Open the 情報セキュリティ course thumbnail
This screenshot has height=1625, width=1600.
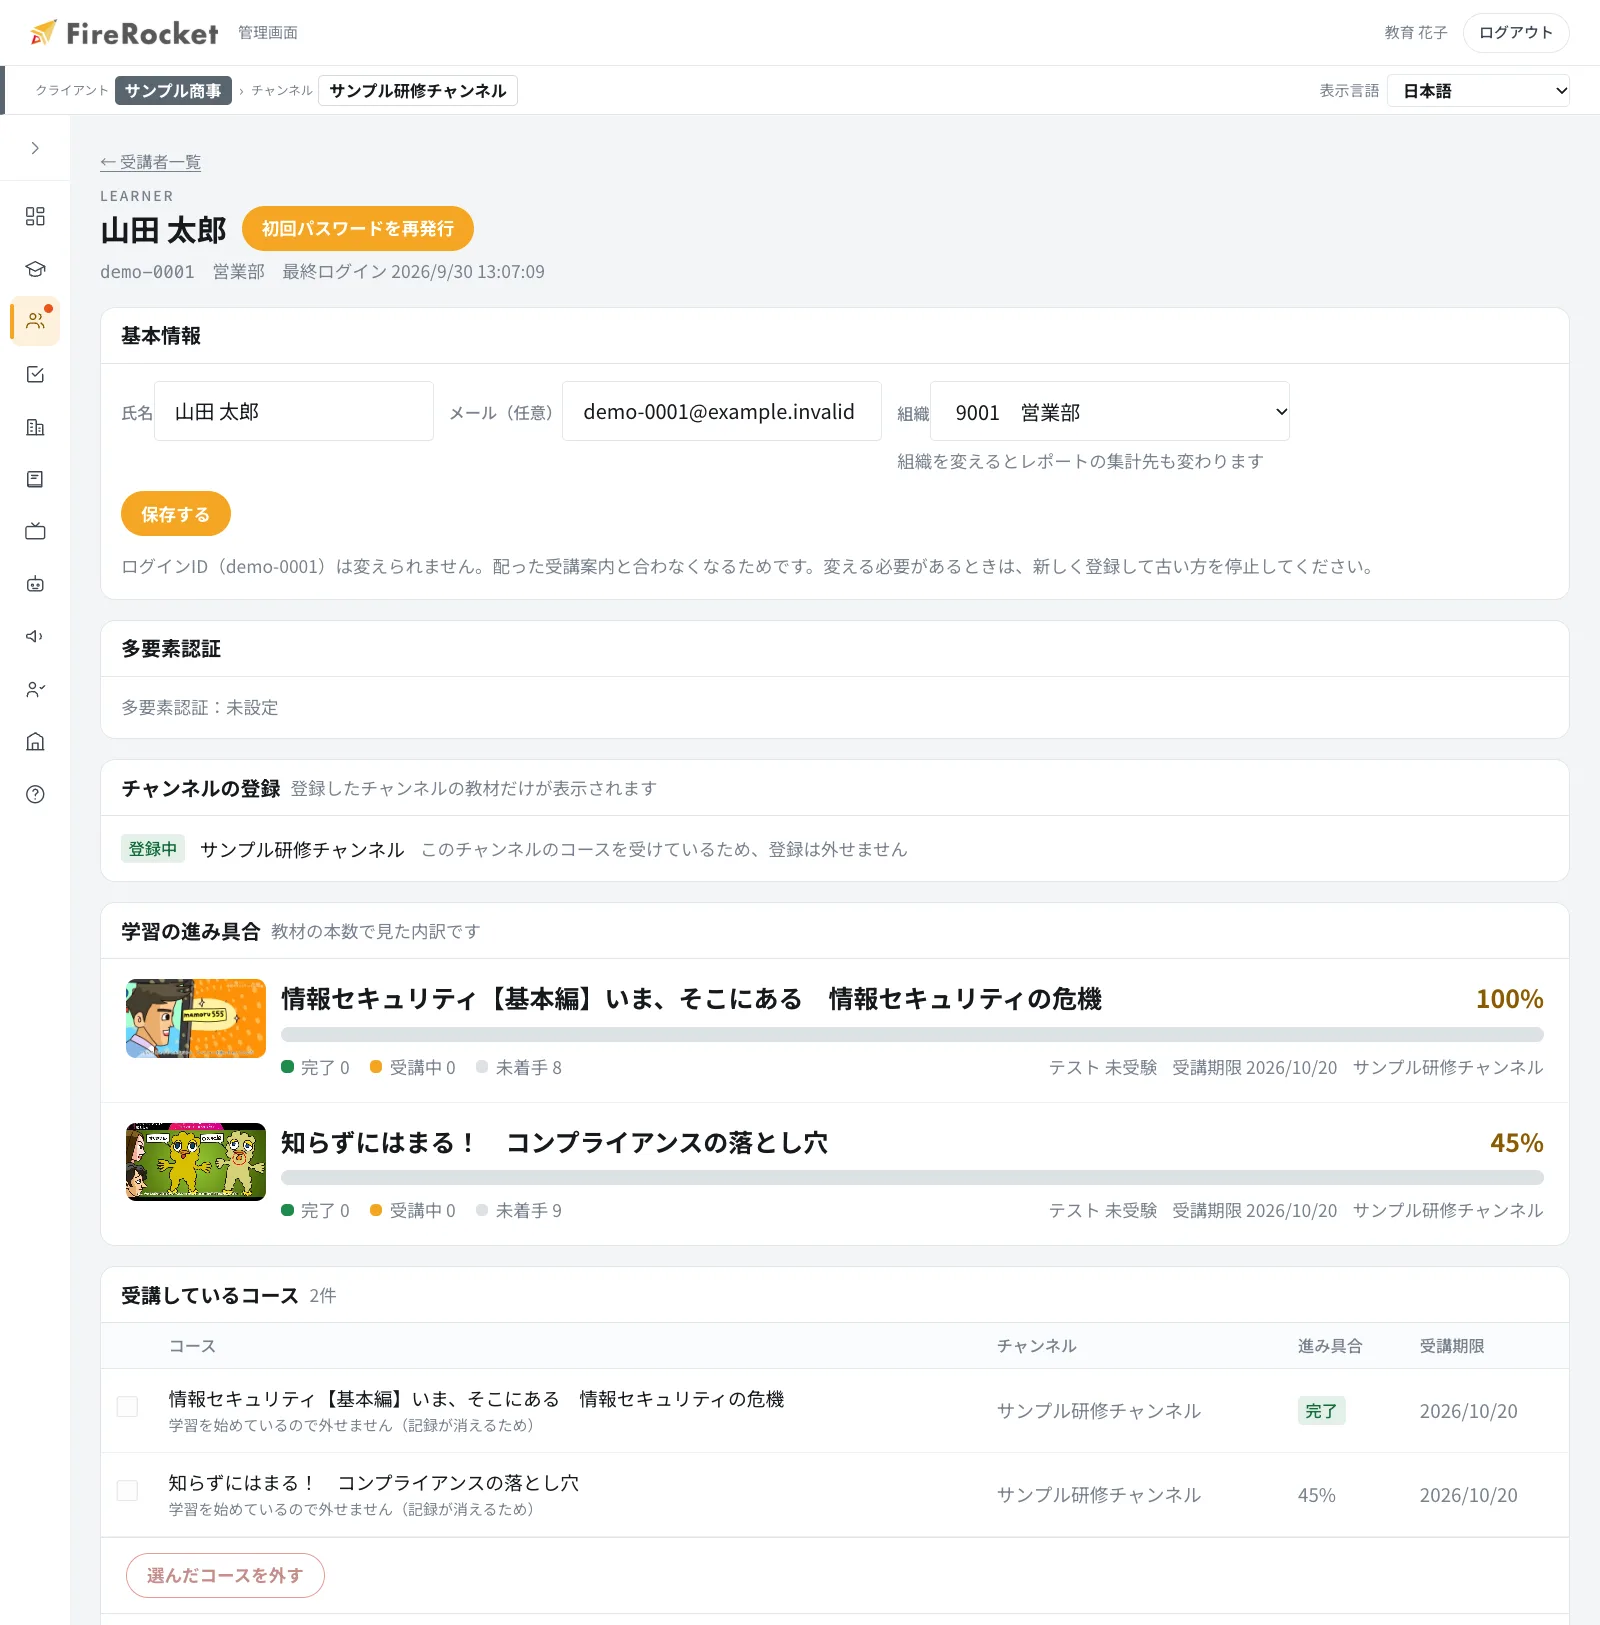[x=196, y=1018]
